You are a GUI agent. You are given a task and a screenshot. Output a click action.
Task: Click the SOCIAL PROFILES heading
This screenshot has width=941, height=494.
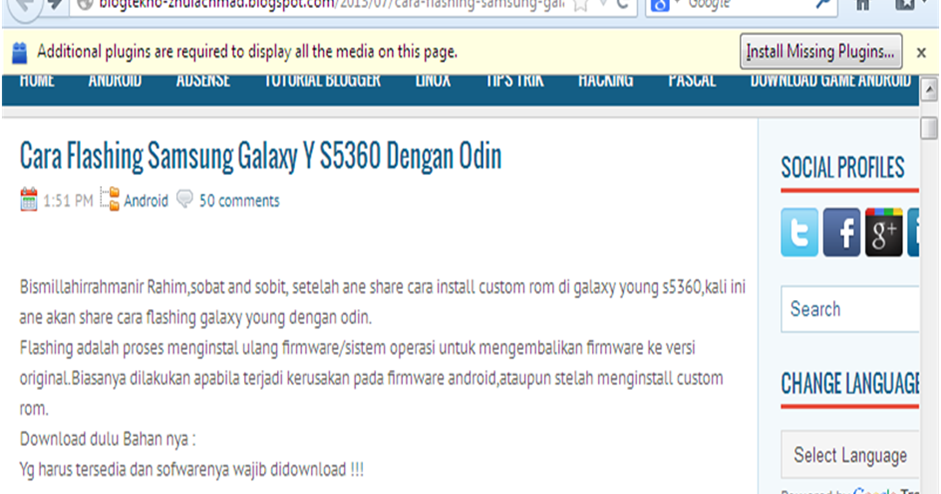843,167
